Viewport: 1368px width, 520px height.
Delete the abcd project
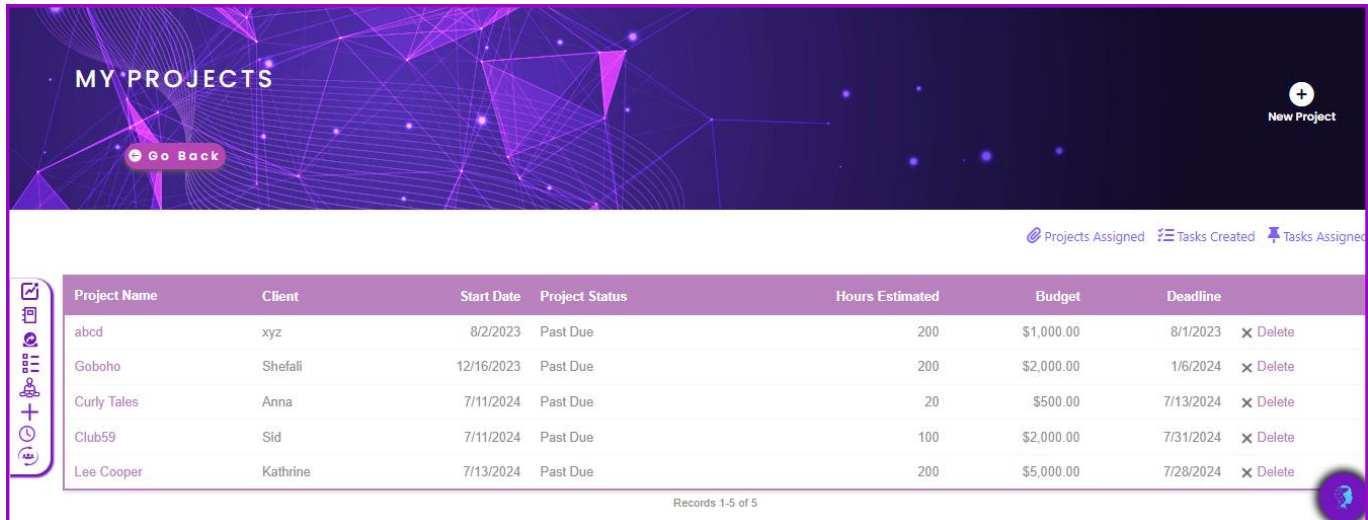coord(1267,332)
